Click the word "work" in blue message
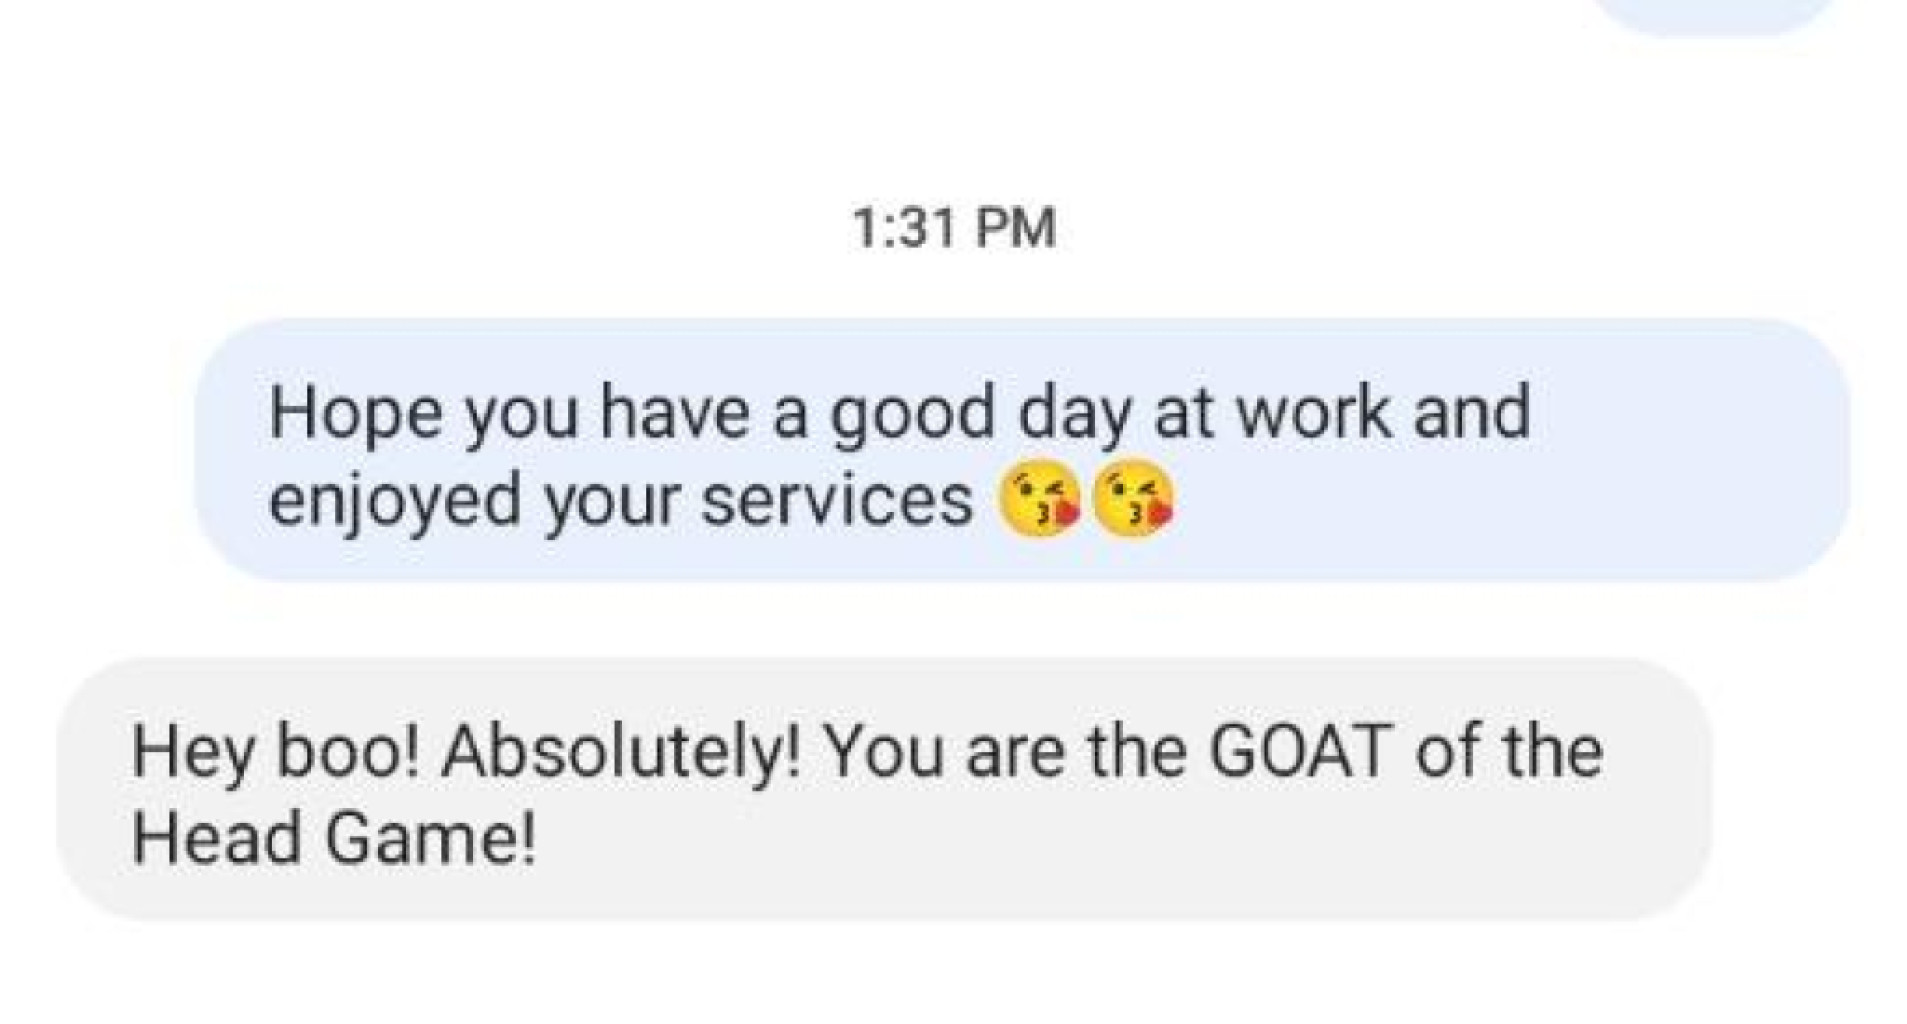Viewport: 1907px width, 1024px height. (x=1313, y=413)
